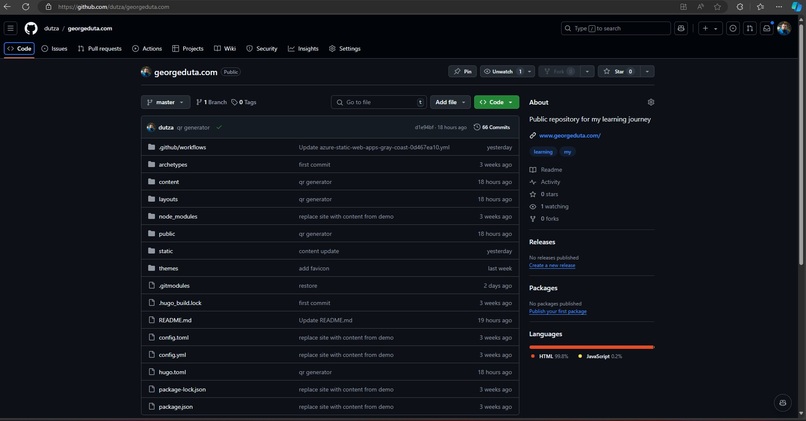Click the floating Copilot icon at bottom right
This screenshot has height=421, width=806.
783,403
